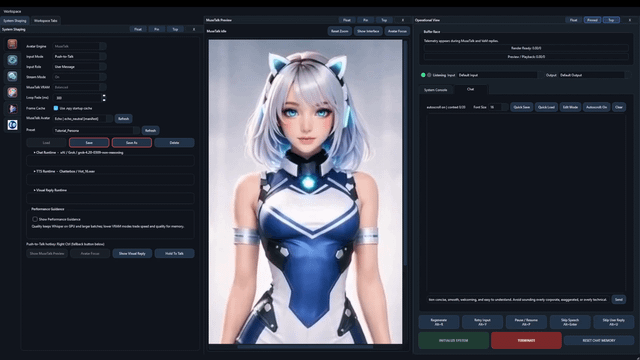This screenshot has width=640, height=360.
Task: Open the Default Output device dropdown
Action: point(594,75)
